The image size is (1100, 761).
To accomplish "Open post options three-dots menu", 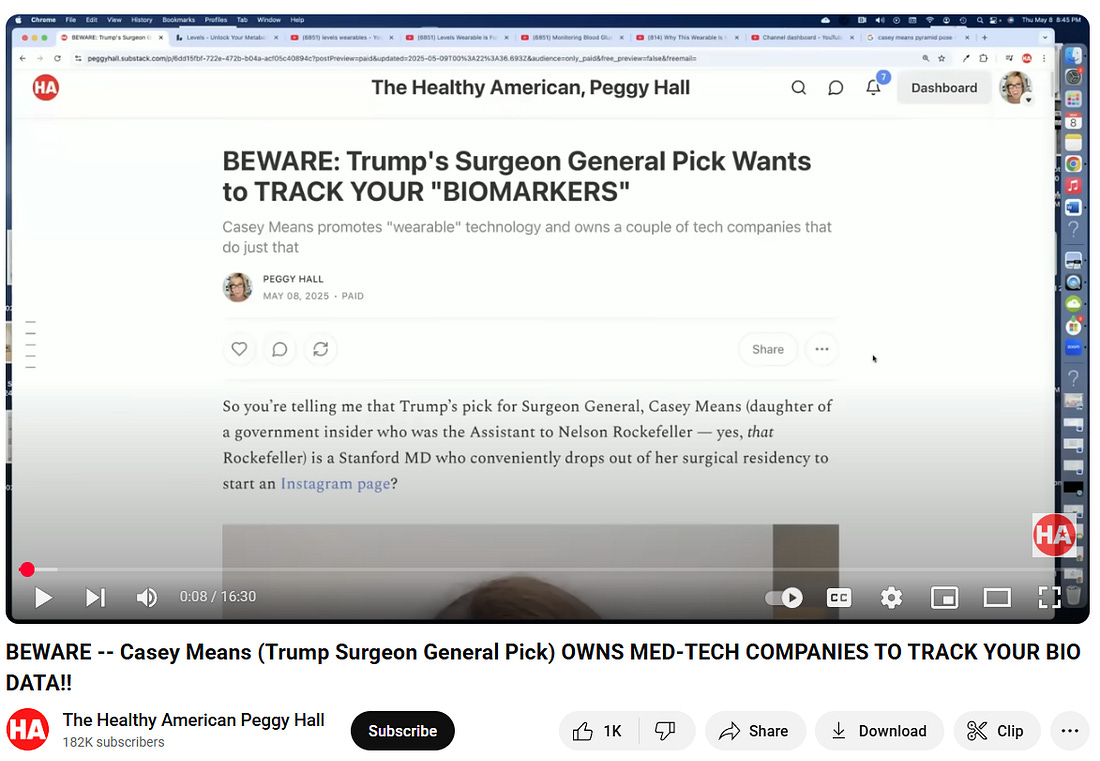I will (821, 349).
